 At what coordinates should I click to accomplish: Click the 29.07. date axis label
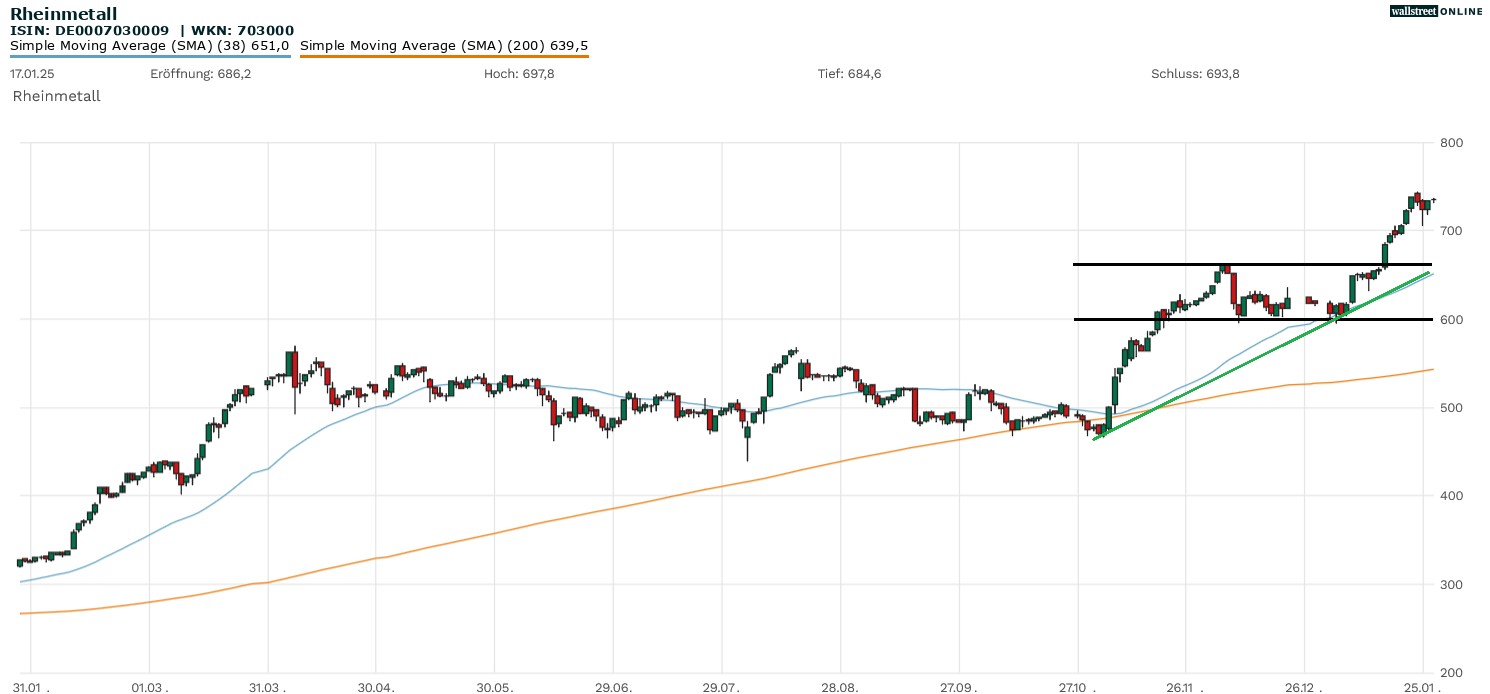tap(721, 688)
